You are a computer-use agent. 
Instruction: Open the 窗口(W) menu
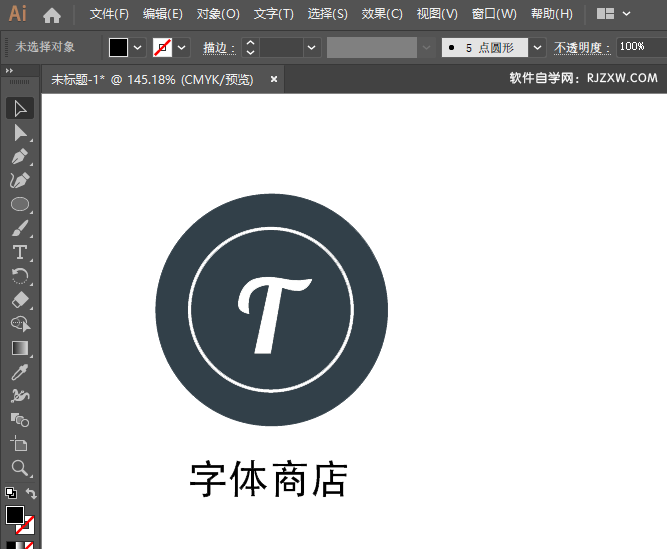tap(494, 14)
